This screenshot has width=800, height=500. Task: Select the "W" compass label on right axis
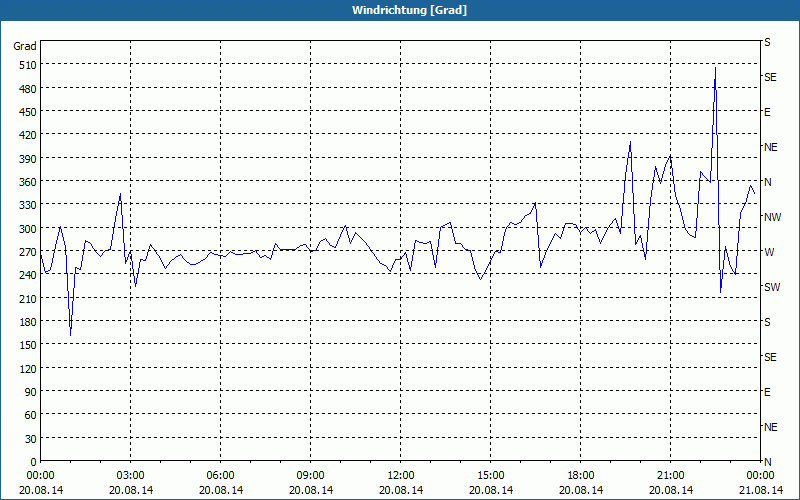click(769, 252)
